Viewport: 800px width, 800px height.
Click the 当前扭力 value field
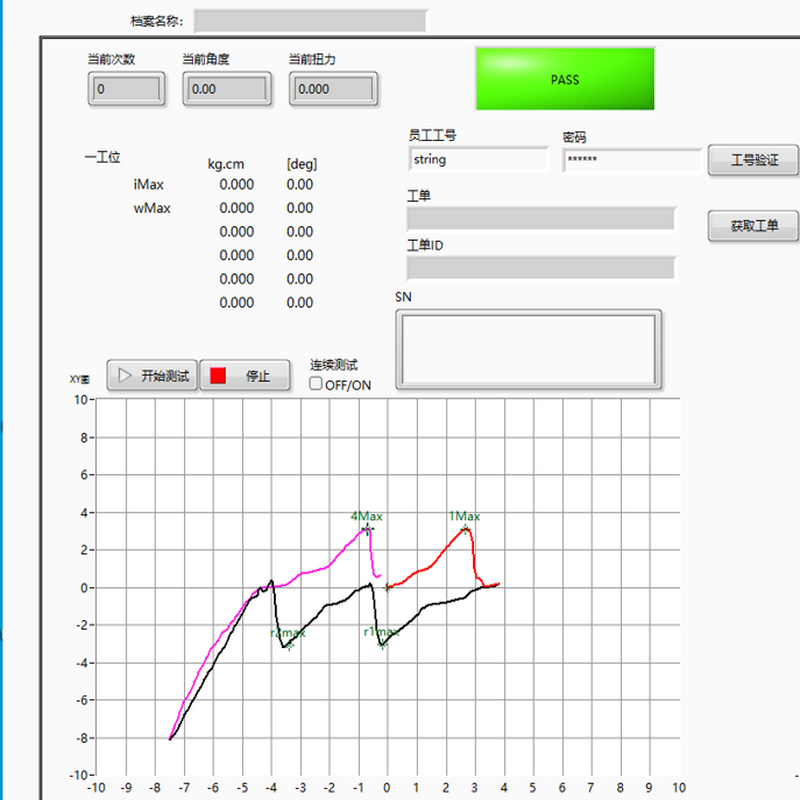[334, 89]
